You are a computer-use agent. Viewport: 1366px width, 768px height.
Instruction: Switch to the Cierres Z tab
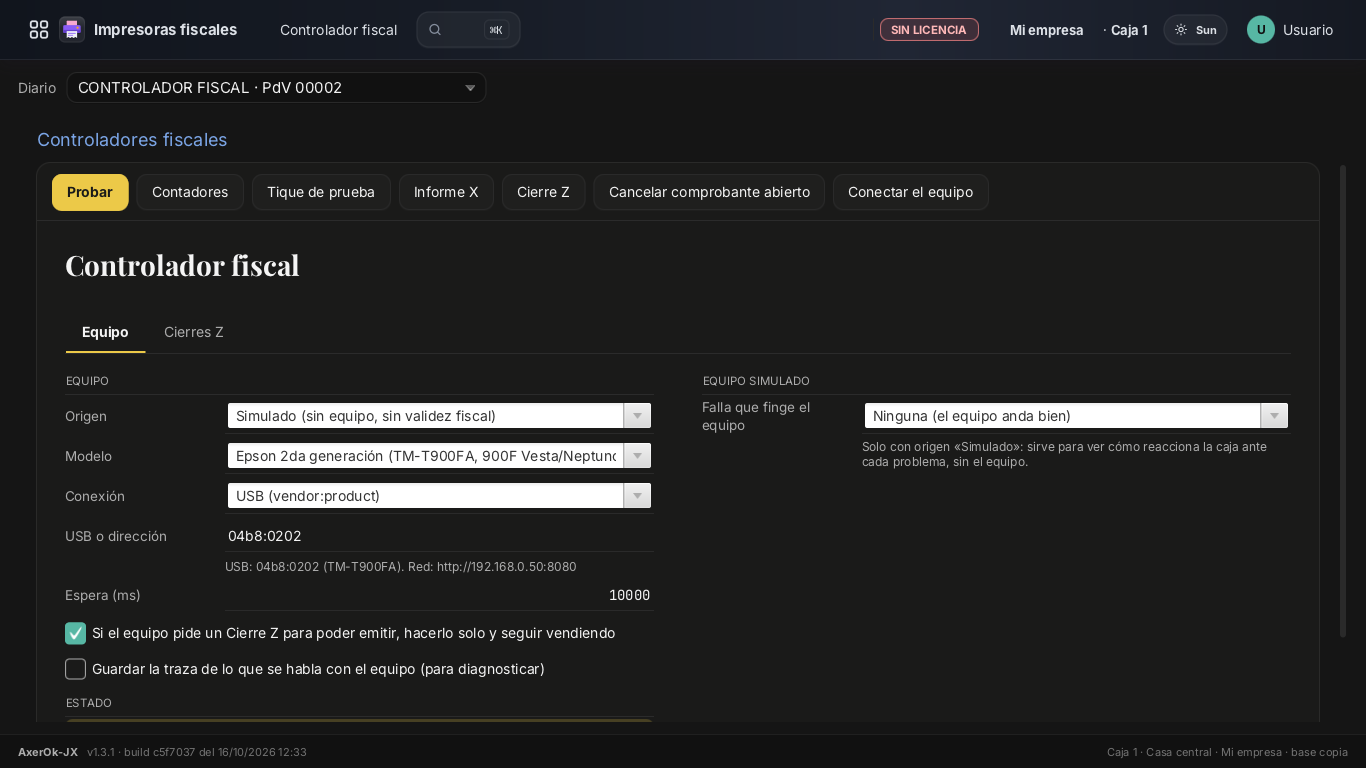point(194,332)
